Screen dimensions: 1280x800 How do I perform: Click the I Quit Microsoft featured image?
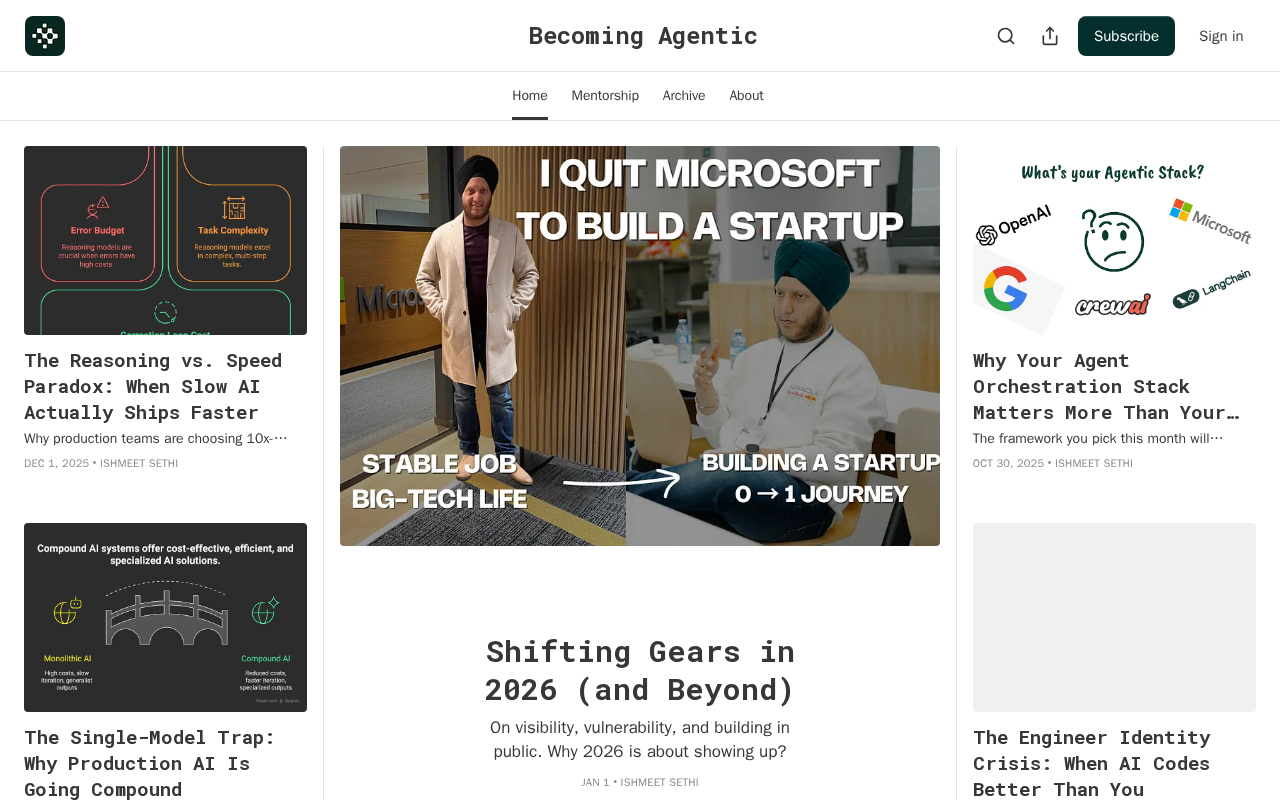point(640,346)
